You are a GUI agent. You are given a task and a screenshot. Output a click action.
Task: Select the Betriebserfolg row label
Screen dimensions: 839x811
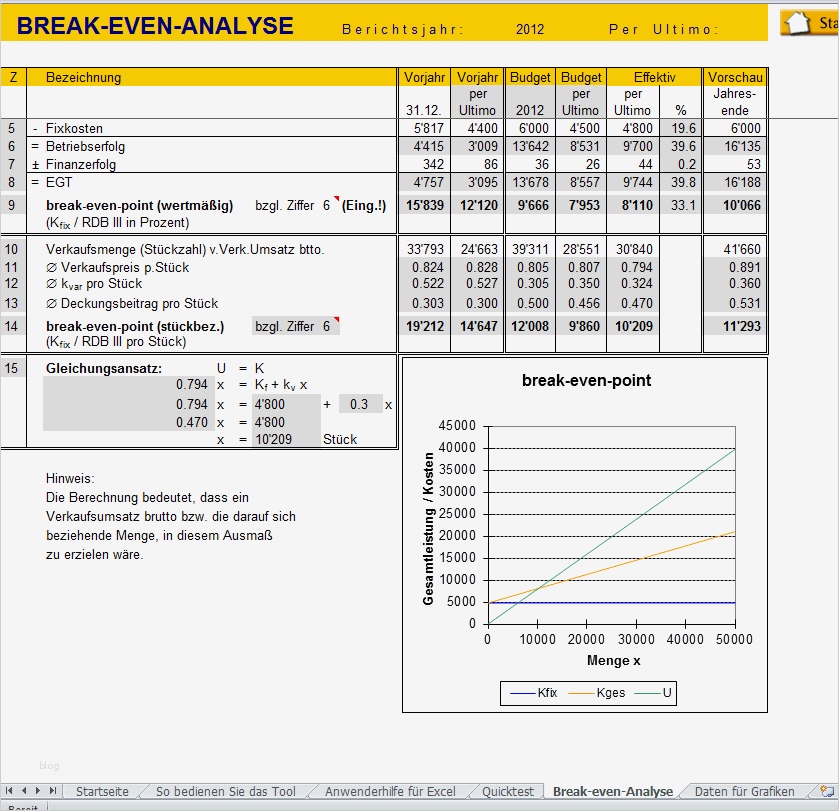coord(85,147)
